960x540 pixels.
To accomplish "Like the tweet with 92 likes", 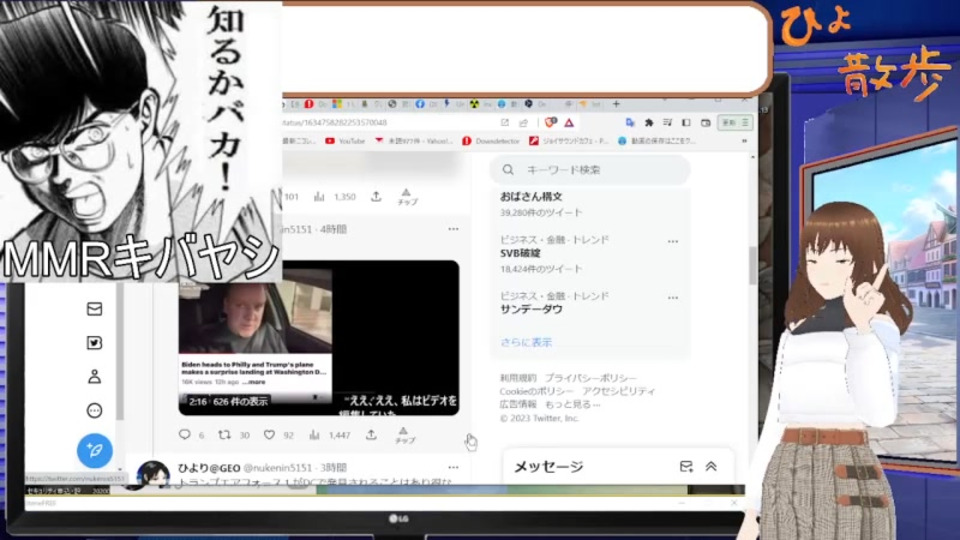I will [269, 434].
